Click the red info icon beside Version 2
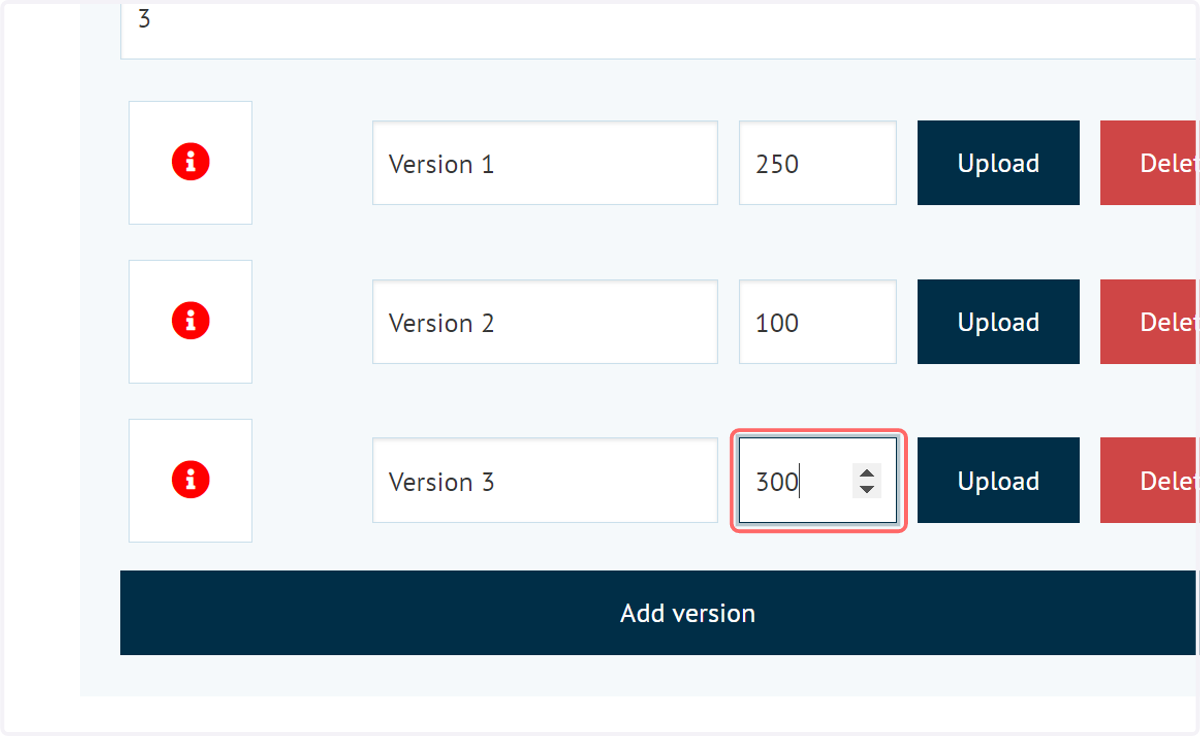The width and height of the screenshot is (1200, 736). pos(190,321)
